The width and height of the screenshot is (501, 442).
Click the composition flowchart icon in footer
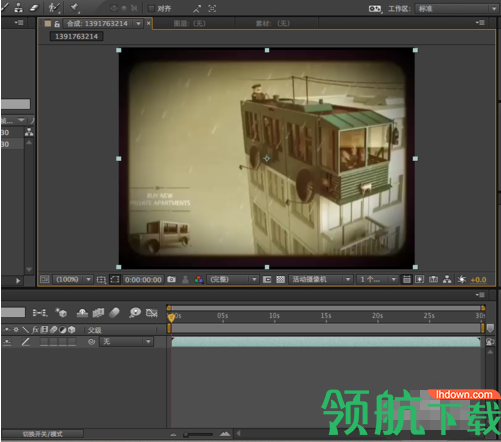click(x=447, y=279)
